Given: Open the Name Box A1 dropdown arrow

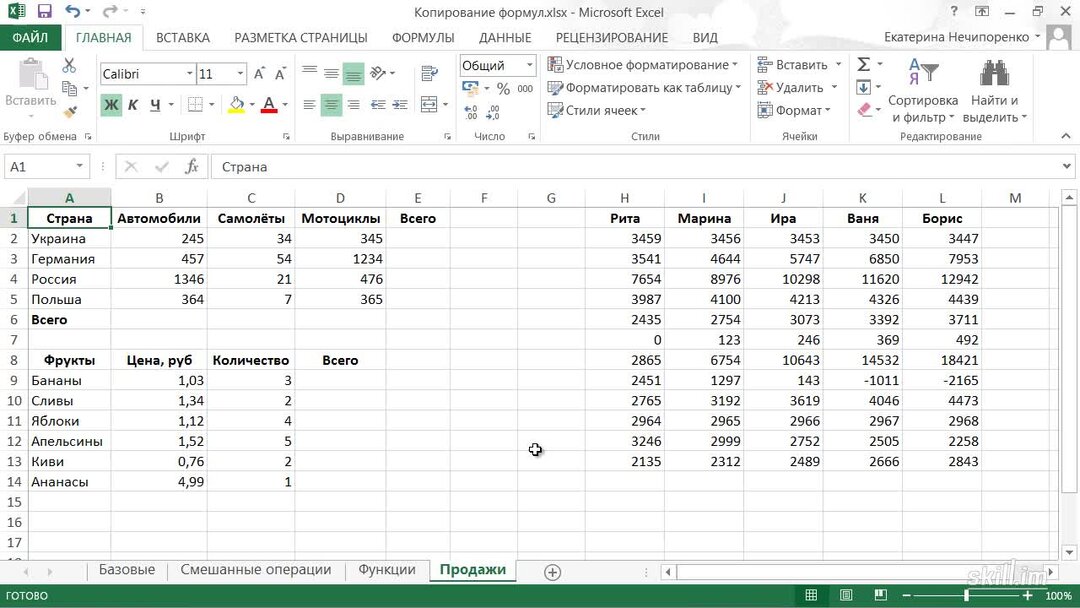Looking at the screenshot, I should coord(79,167).
